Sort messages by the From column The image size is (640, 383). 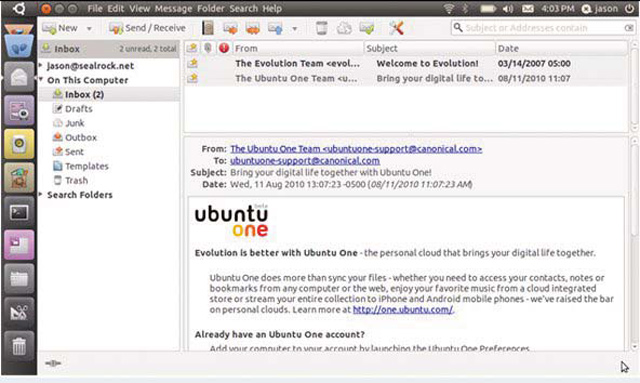coord(298,48)
